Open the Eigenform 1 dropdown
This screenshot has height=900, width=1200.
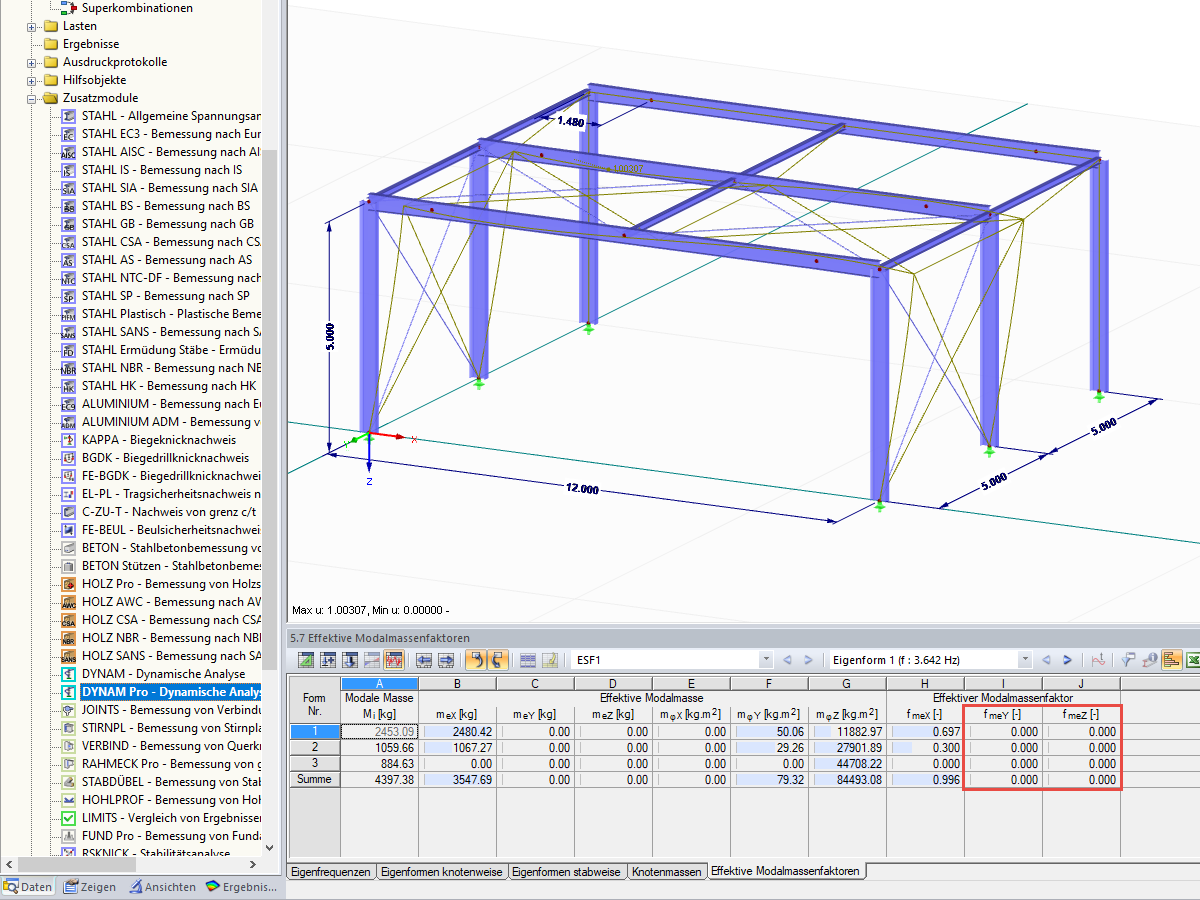pyautogui.click(x=1024, y=660)
